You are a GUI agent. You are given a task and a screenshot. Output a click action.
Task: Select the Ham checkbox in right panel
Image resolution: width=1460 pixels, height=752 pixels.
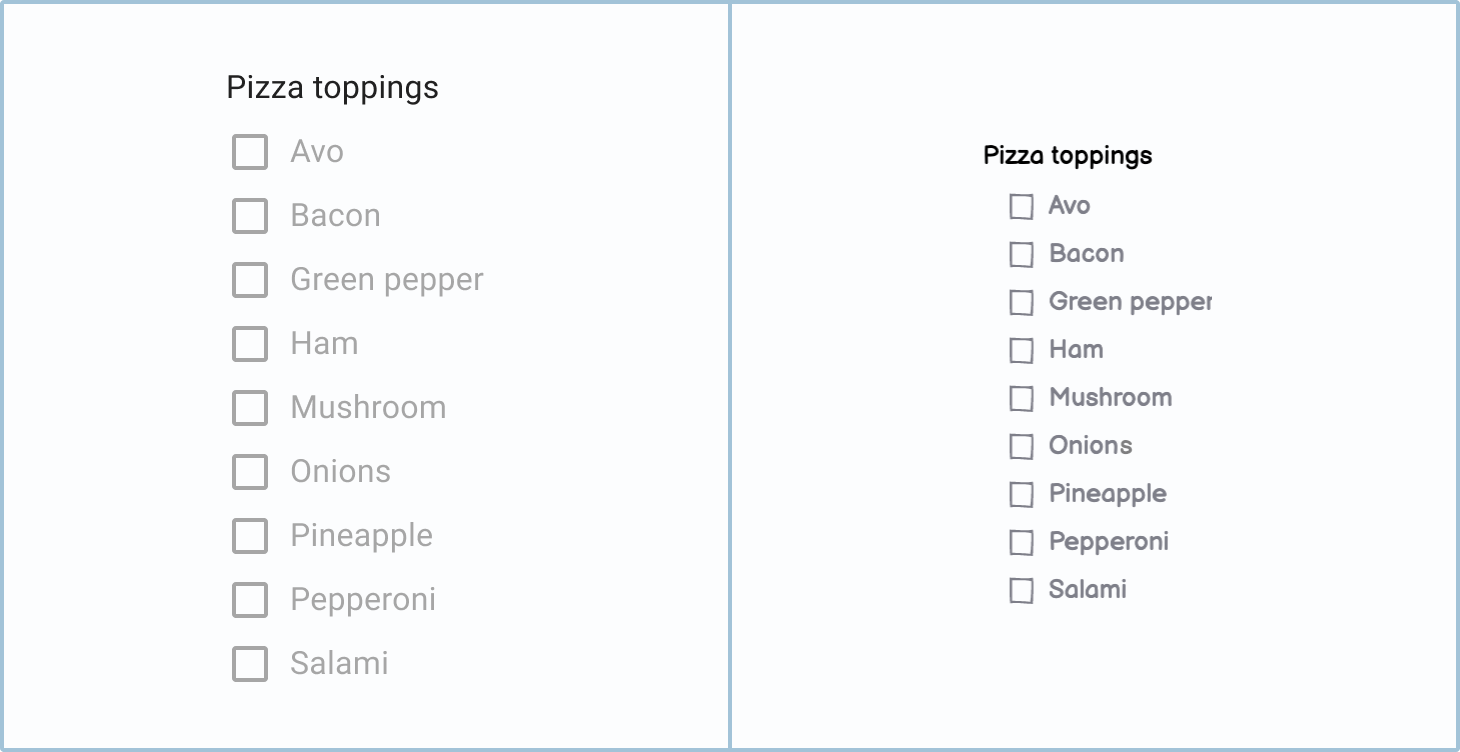click(1021, 351)
